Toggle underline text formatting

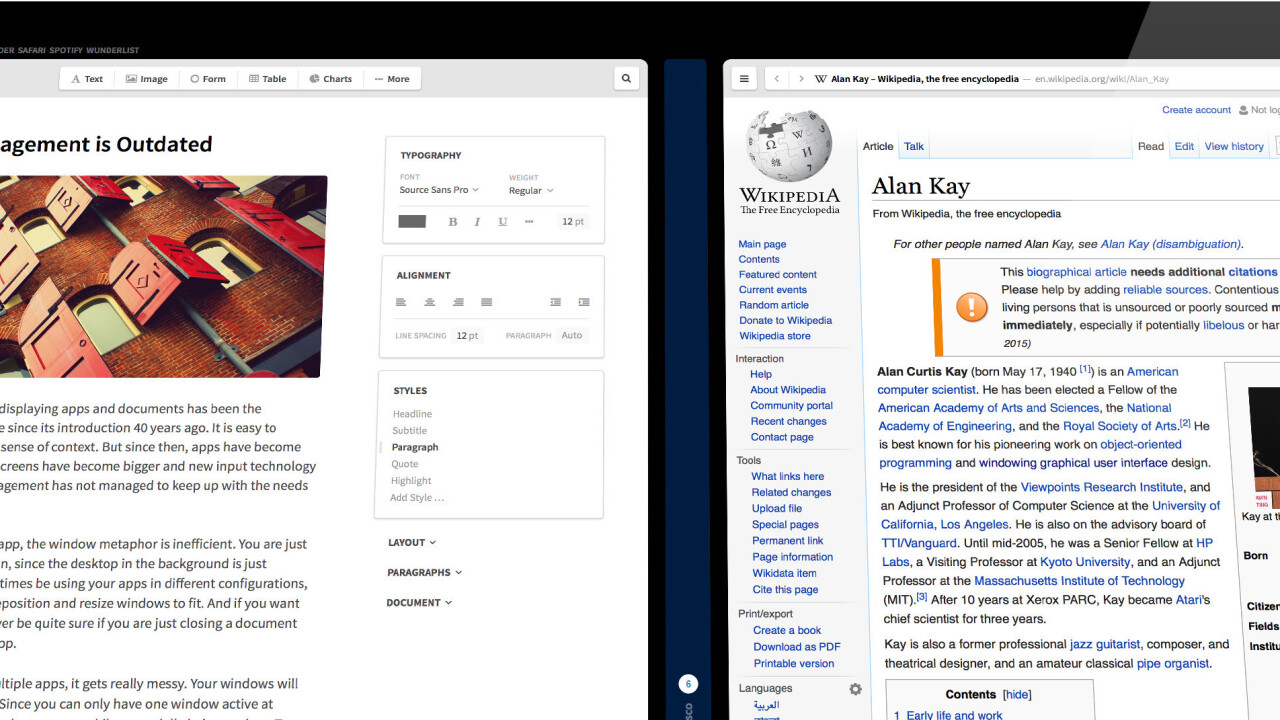(x=502, y=222)
